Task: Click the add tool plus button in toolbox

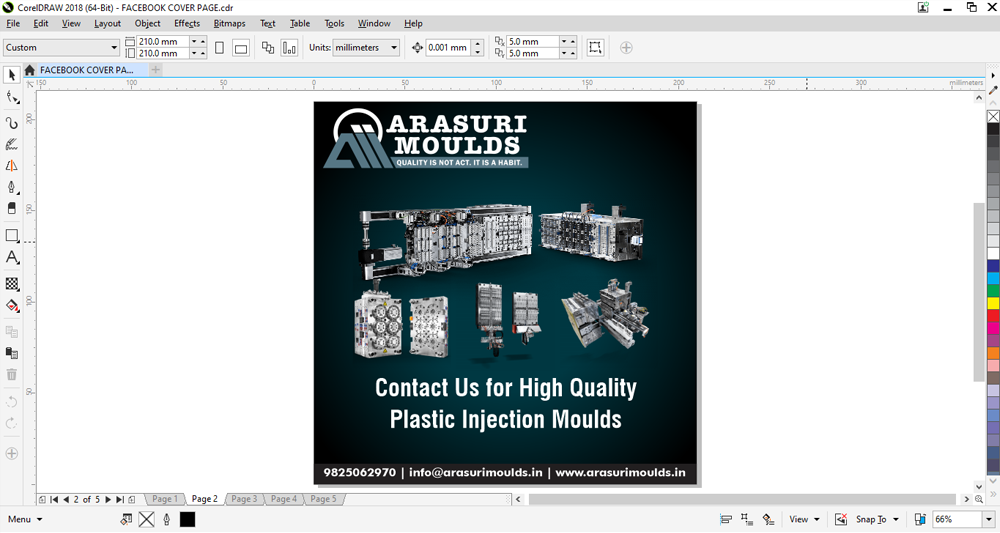Action: point(11,453)
